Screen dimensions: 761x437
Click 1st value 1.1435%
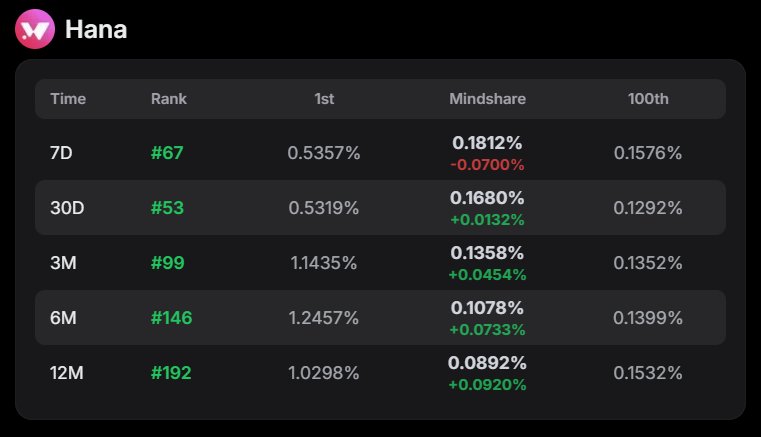pos(324,263)
